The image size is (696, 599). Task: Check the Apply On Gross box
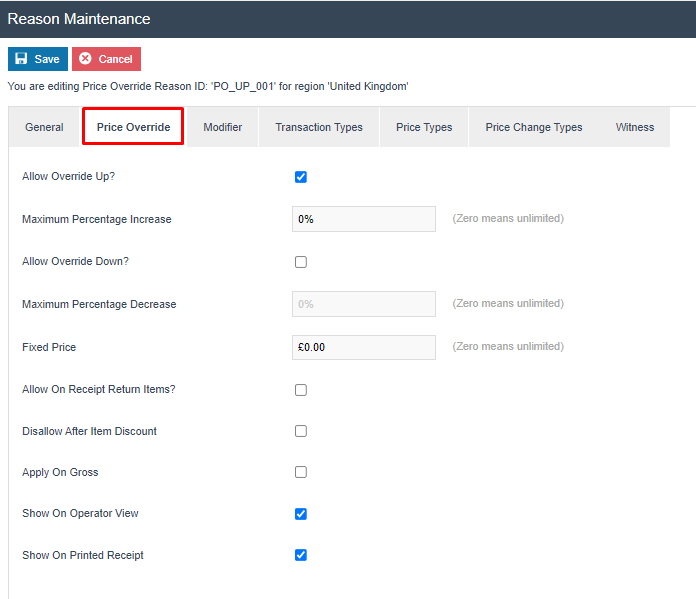click(301, 472)
